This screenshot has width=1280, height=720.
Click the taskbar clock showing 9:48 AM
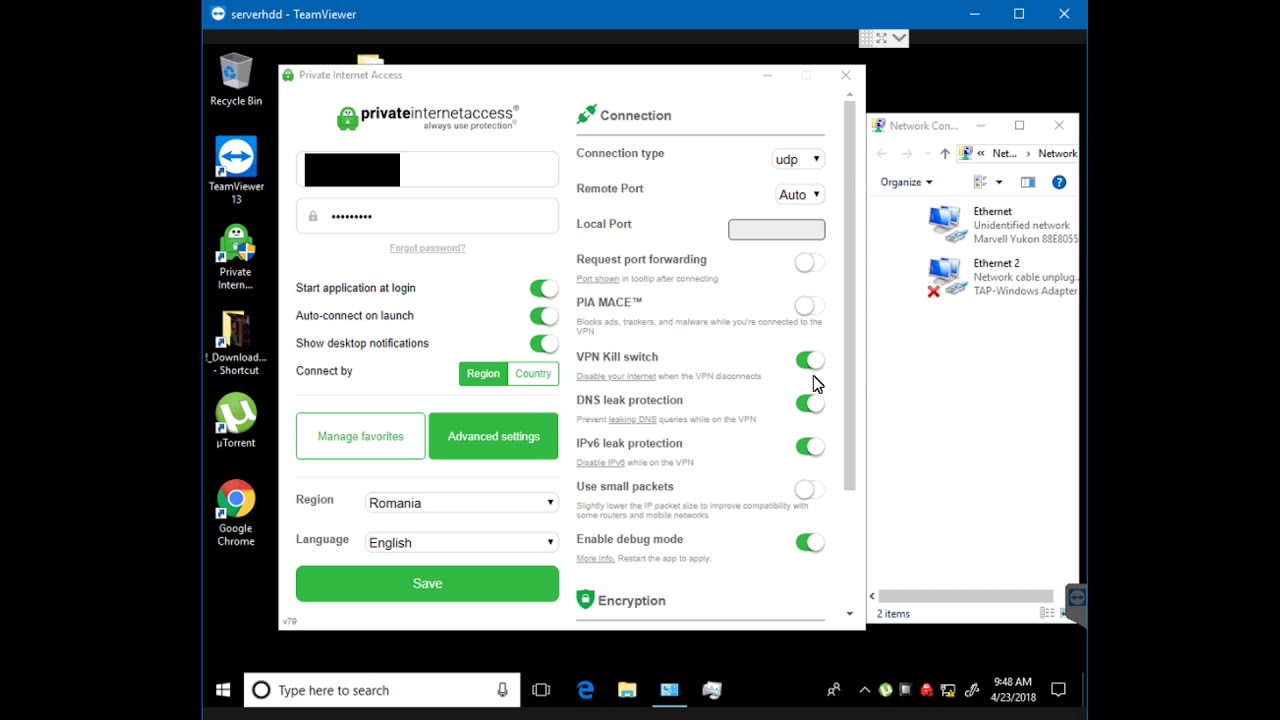pyautogui.click(x=1012, y=690)
